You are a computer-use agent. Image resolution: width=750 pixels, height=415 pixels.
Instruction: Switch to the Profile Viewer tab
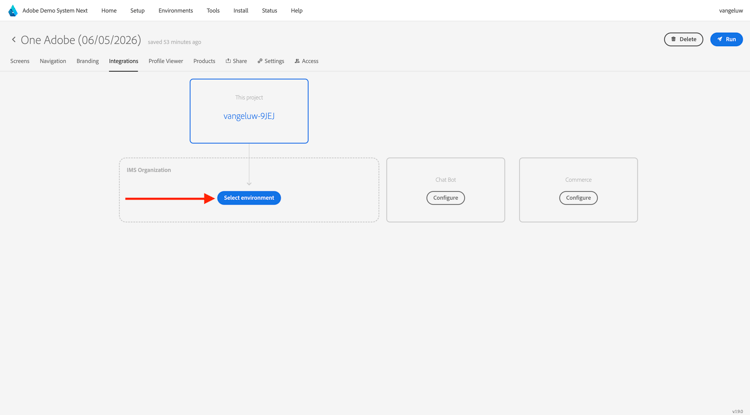click(165, 61)
